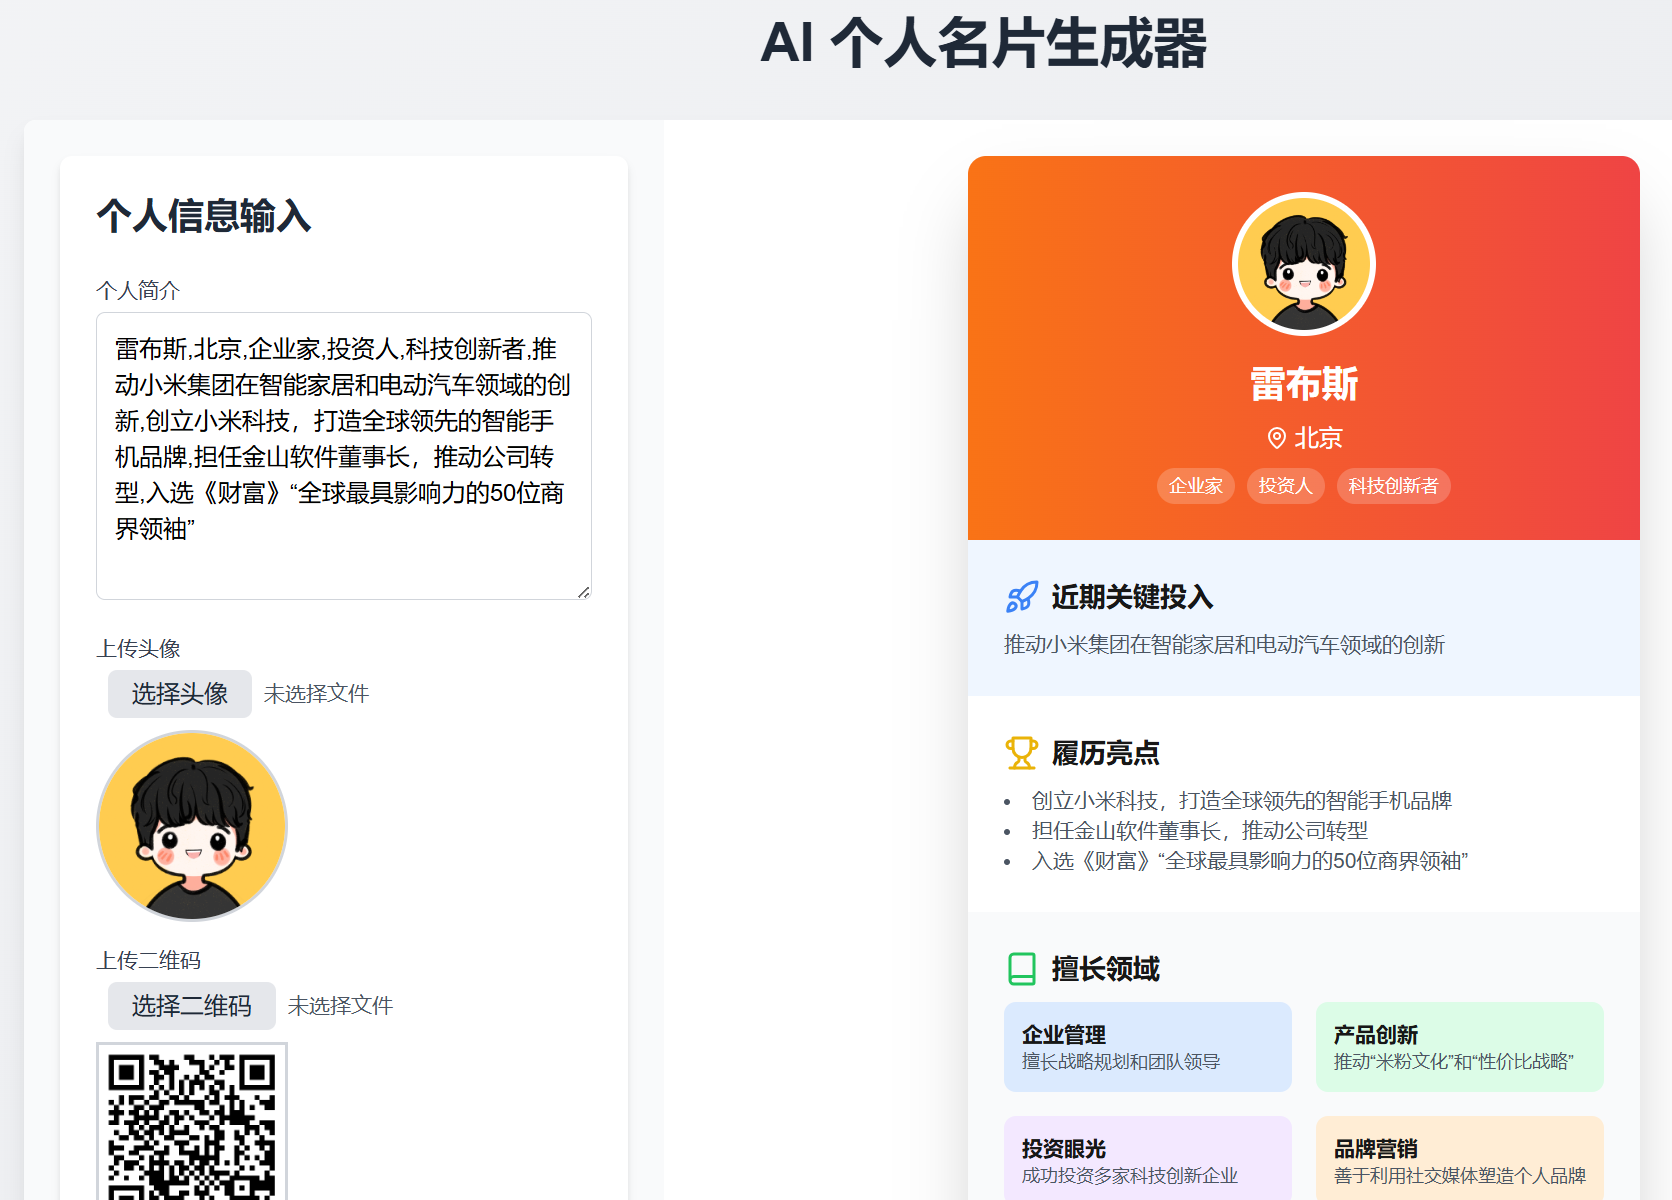Click the 上传二维码 label
The width and height of the screenshot is (1672, 1200).
click(x=149, y=961)
